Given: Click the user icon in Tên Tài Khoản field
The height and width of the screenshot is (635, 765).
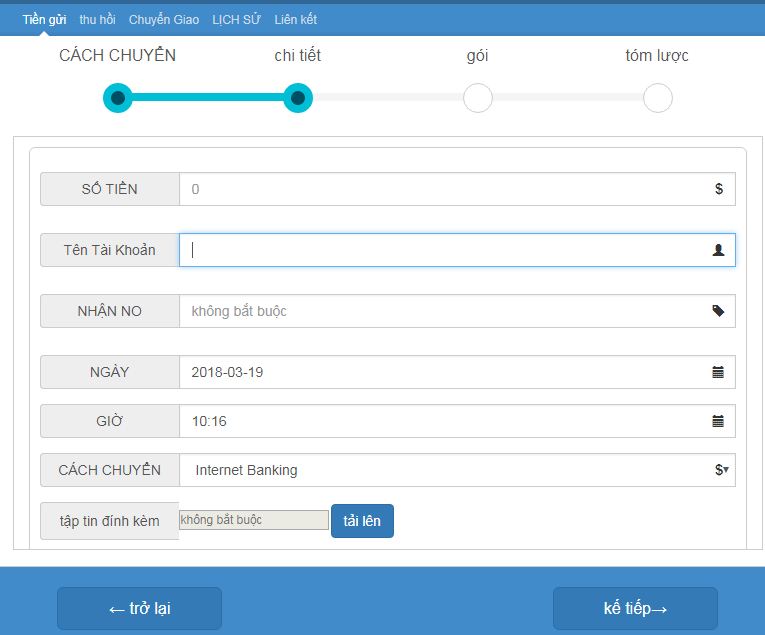Looking at the screenshot, I should coord(718,250).
